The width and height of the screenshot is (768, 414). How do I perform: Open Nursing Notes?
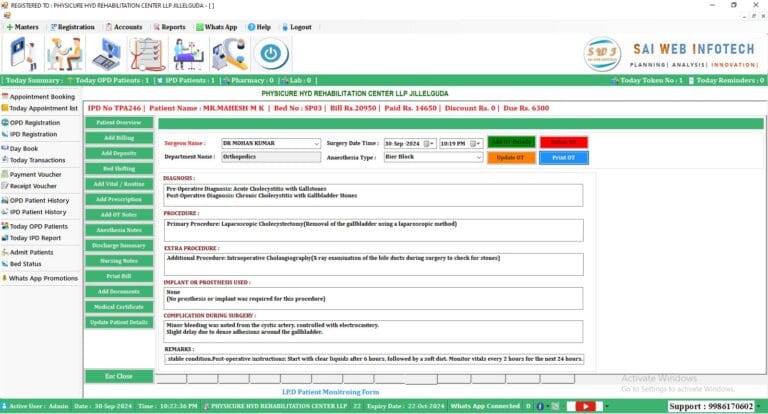tap(119, 261)
